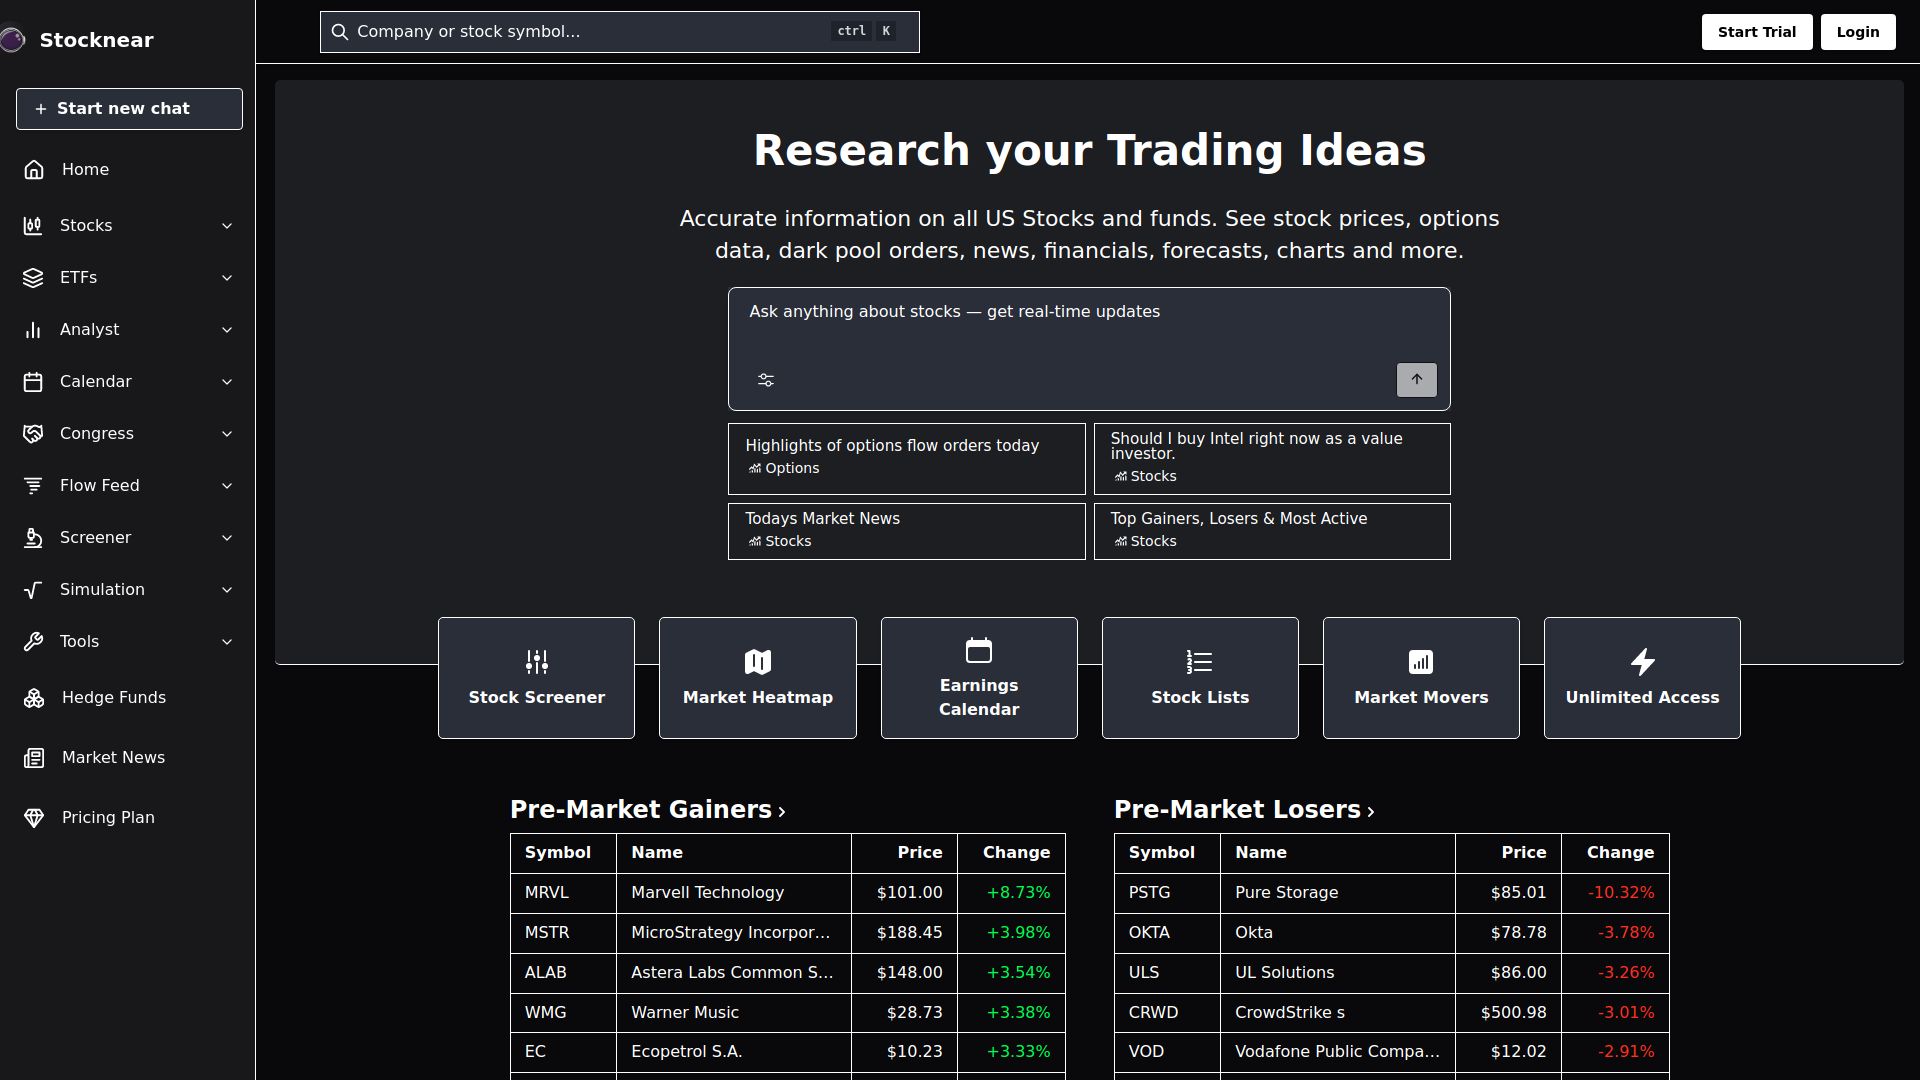Open chat filter settings sliders icon
This screenshot has width=1920, height=1080.
(766, 380)
